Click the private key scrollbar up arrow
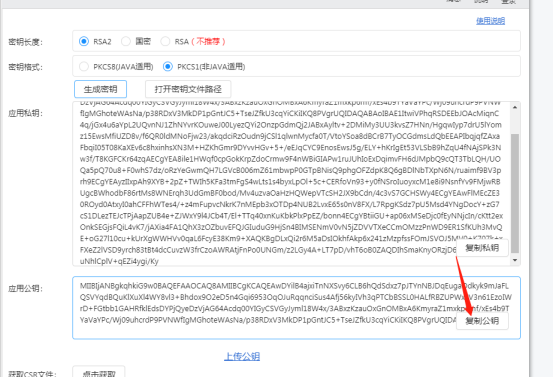Viewport: 553px width, 378px height. click(515, 107)
